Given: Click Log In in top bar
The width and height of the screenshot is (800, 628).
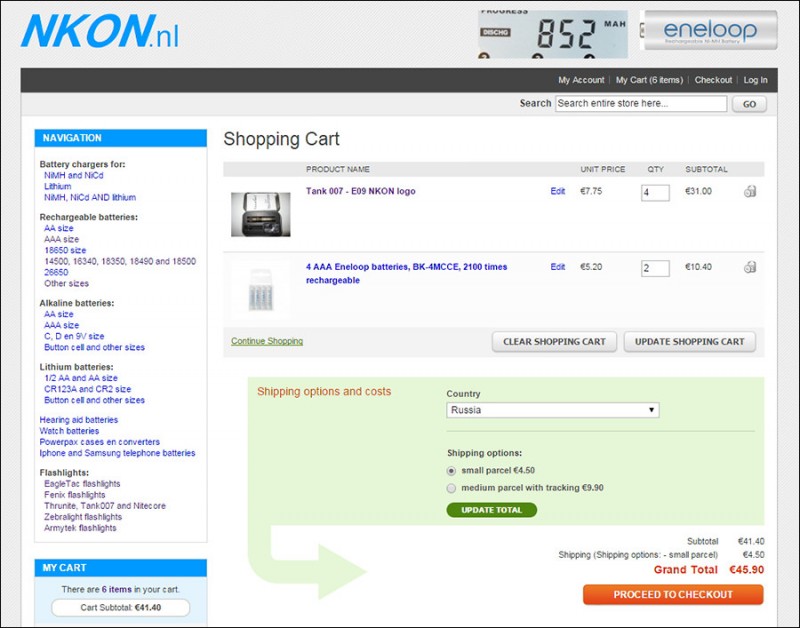Looking at the screenshot, I should (755, 80).
